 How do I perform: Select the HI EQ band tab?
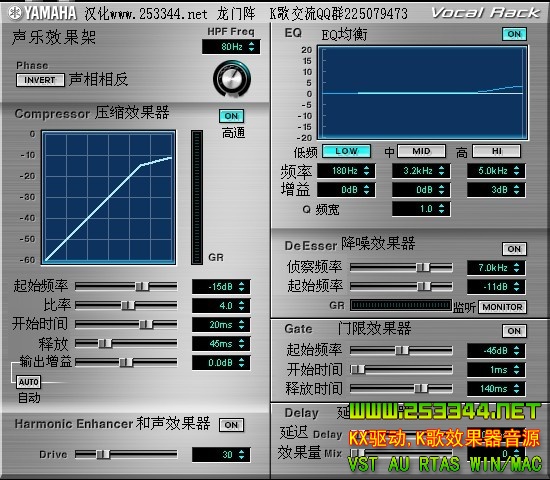coord(496,151)
